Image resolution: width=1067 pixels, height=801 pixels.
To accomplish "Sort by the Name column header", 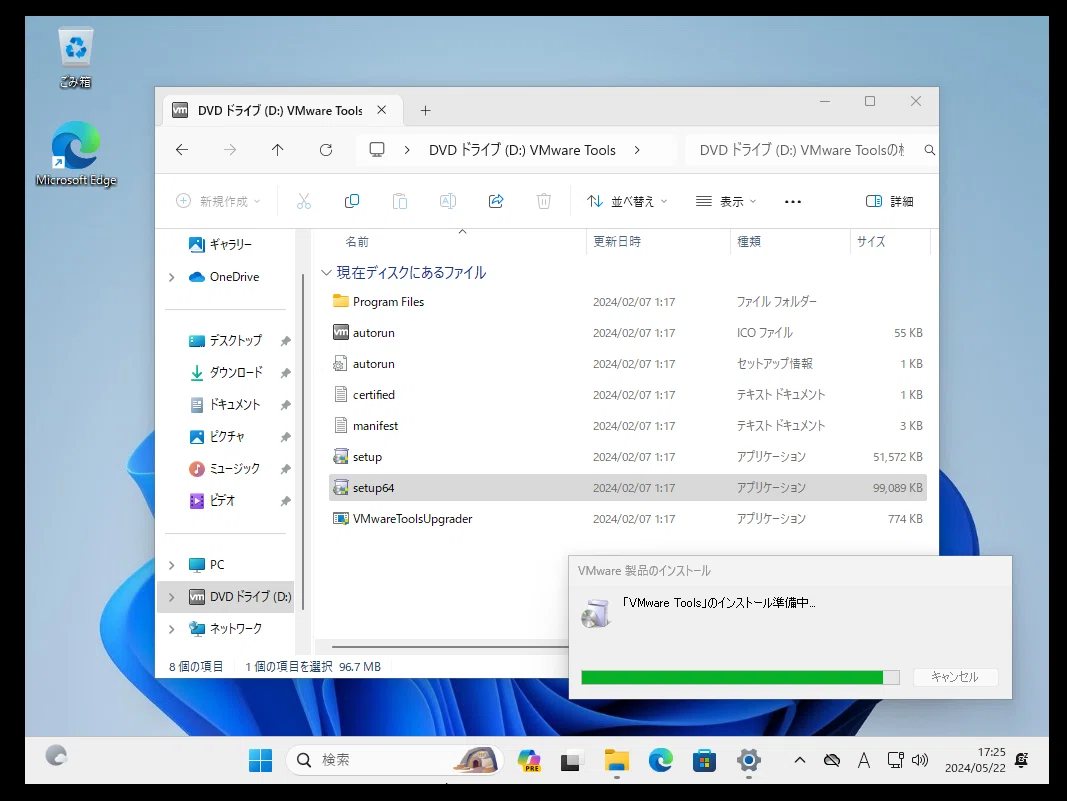I will point(449,242).
